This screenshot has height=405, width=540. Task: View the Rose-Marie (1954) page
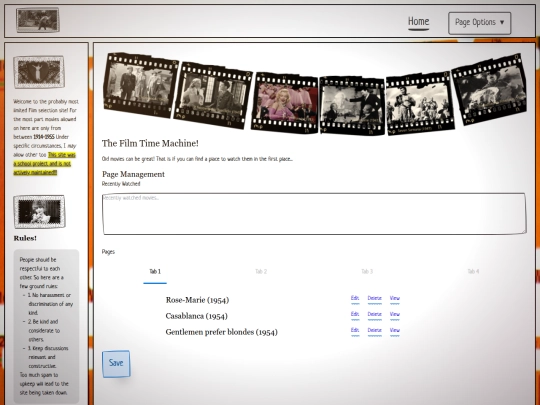[395, 299]
